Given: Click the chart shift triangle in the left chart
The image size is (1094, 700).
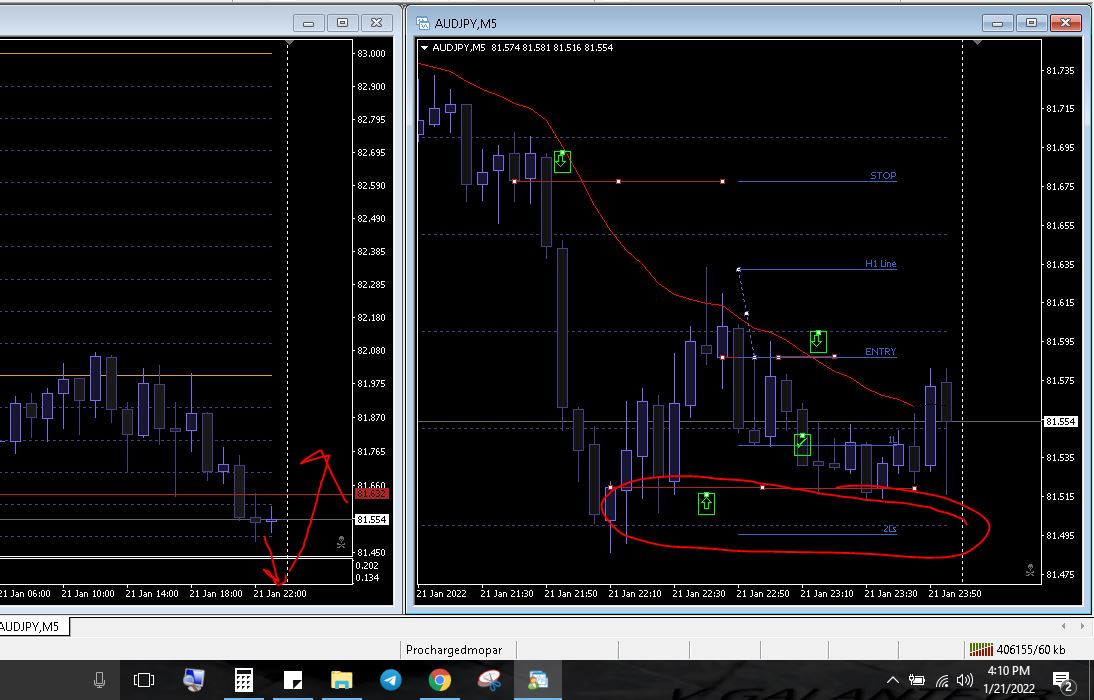Looking at the screenshot, I should pyautogui.click(x=290, y=43).
